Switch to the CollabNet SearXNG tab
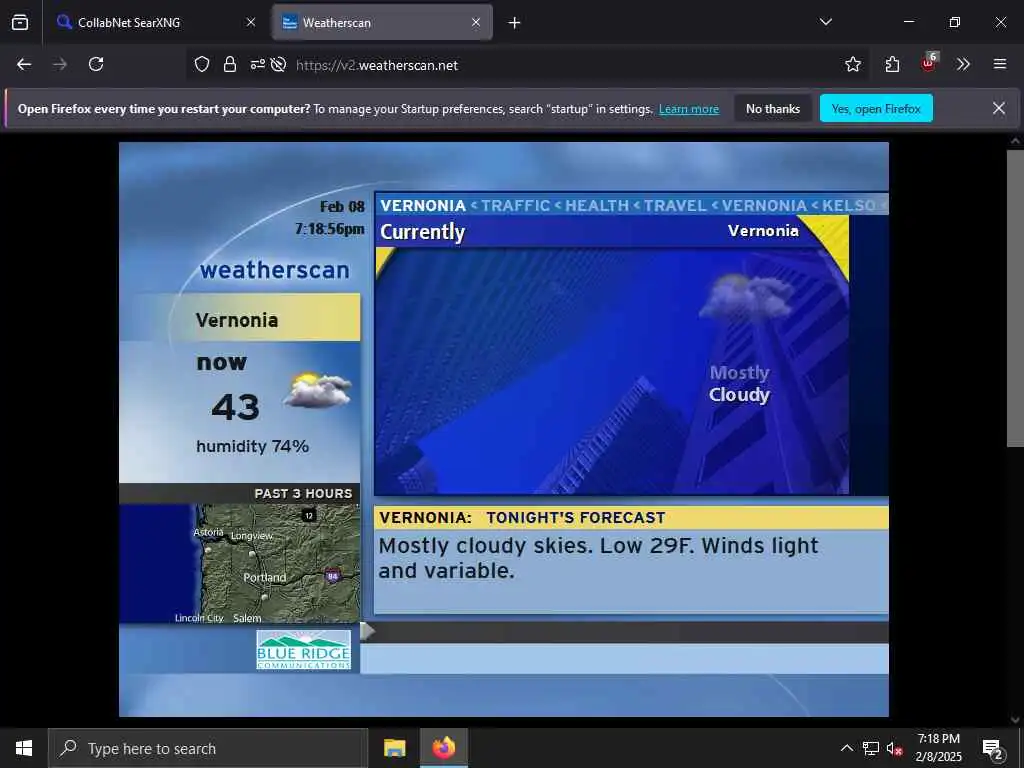Image resolution: width=1024 pixels, height=768 pixels. point(156,22)
